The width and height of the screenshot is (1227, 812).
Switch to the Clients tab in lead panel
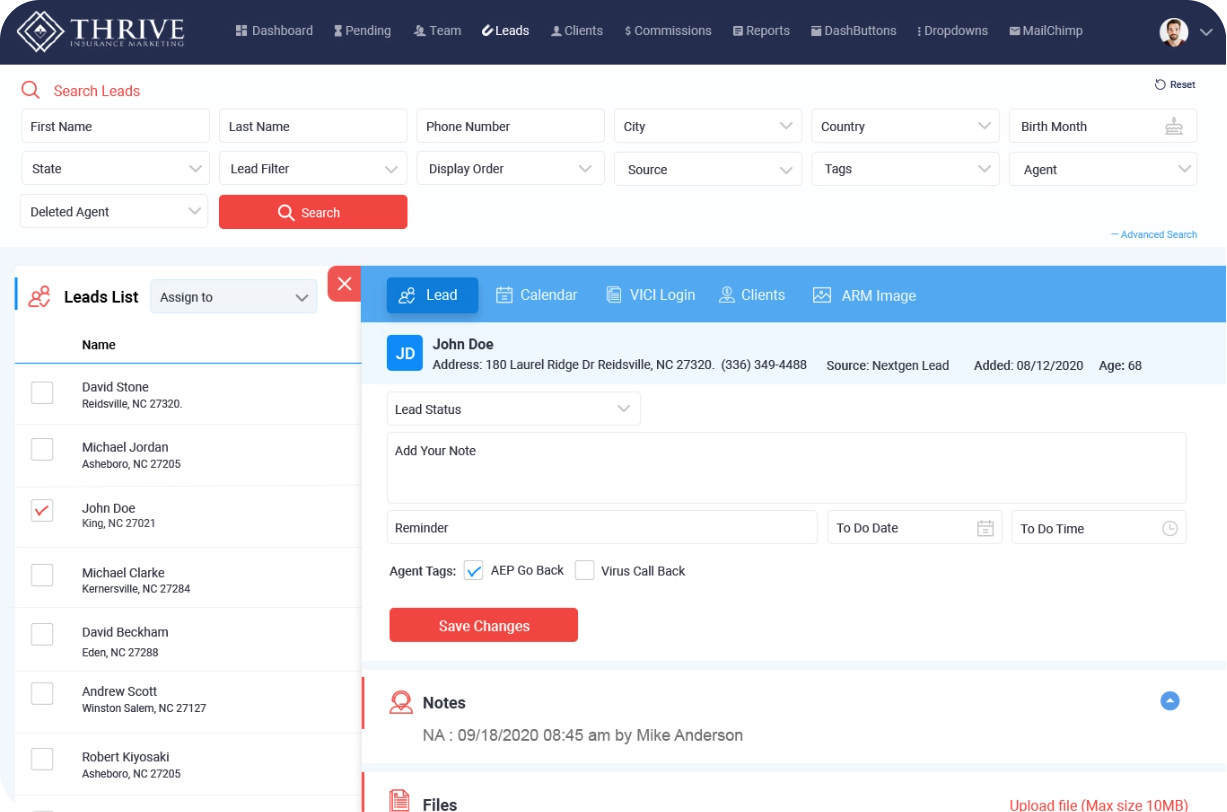point(752,295)
